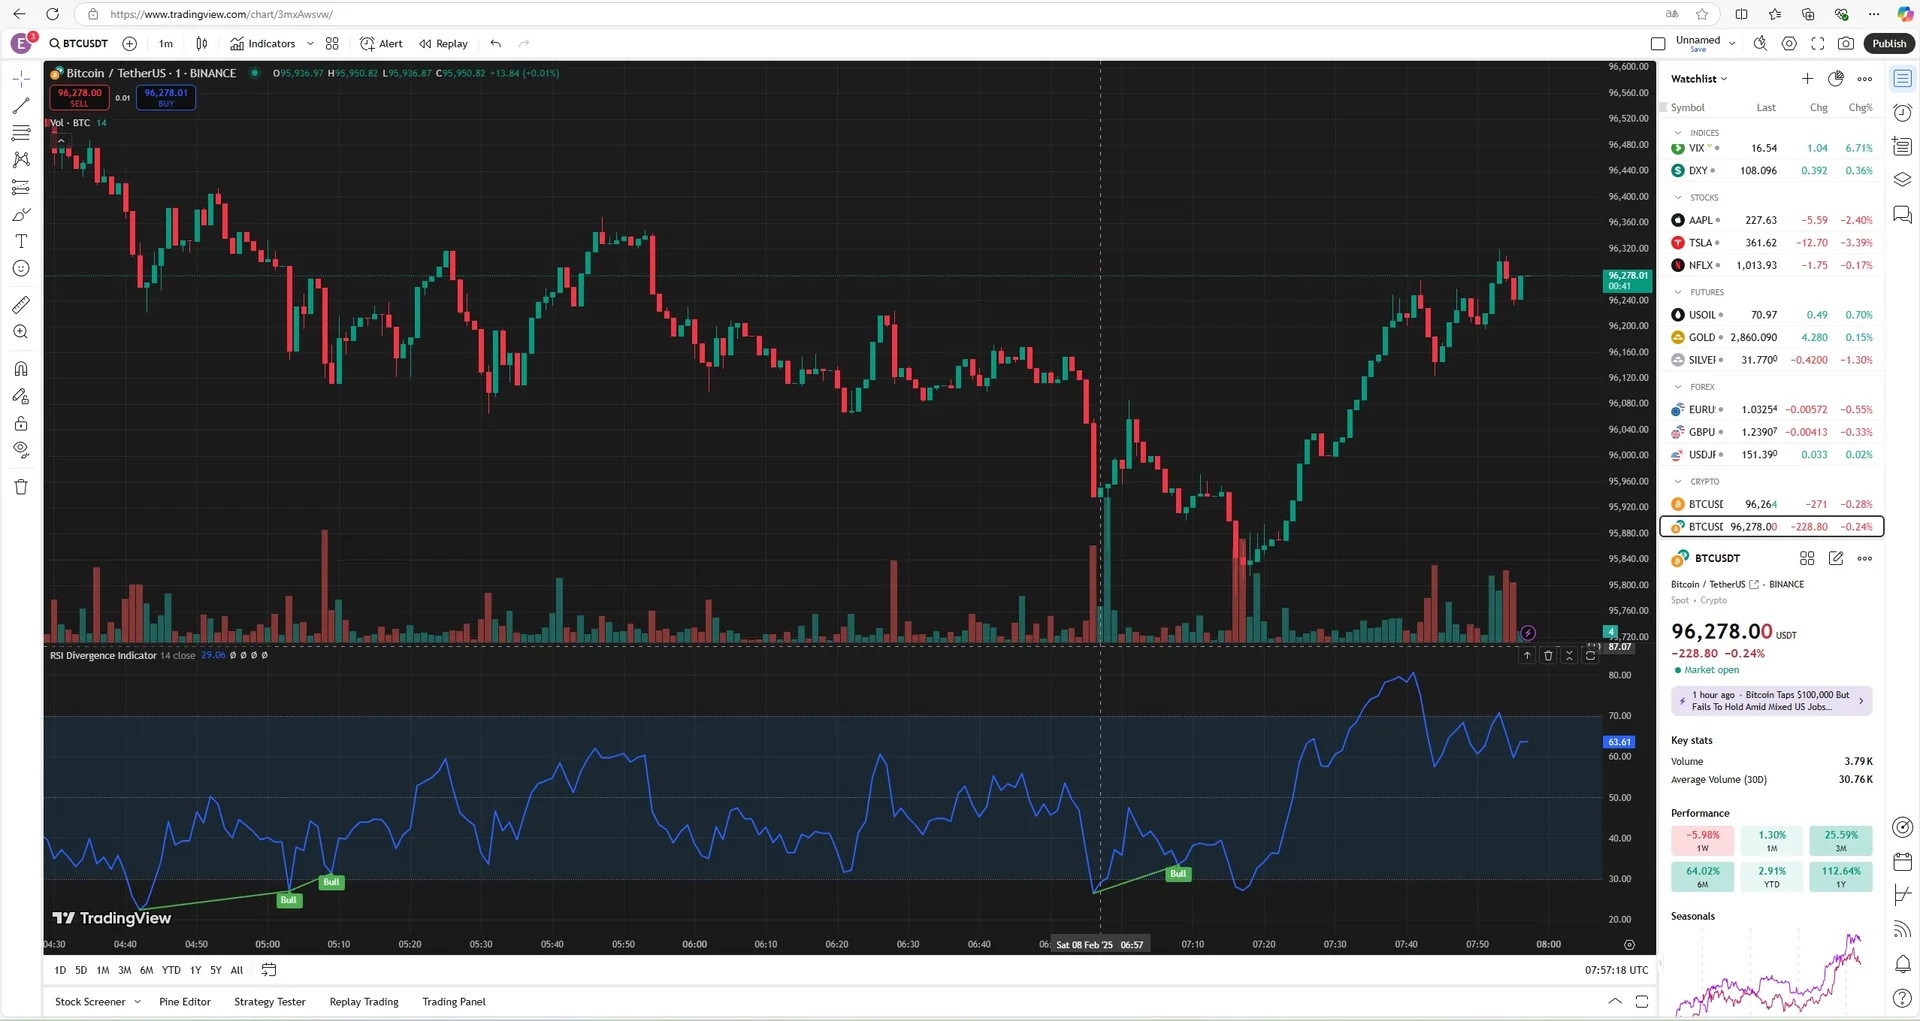This screenshot has height=1021, width=1920.
Task: Click the blue BUY price button
Action: click(x=166, y=97)
